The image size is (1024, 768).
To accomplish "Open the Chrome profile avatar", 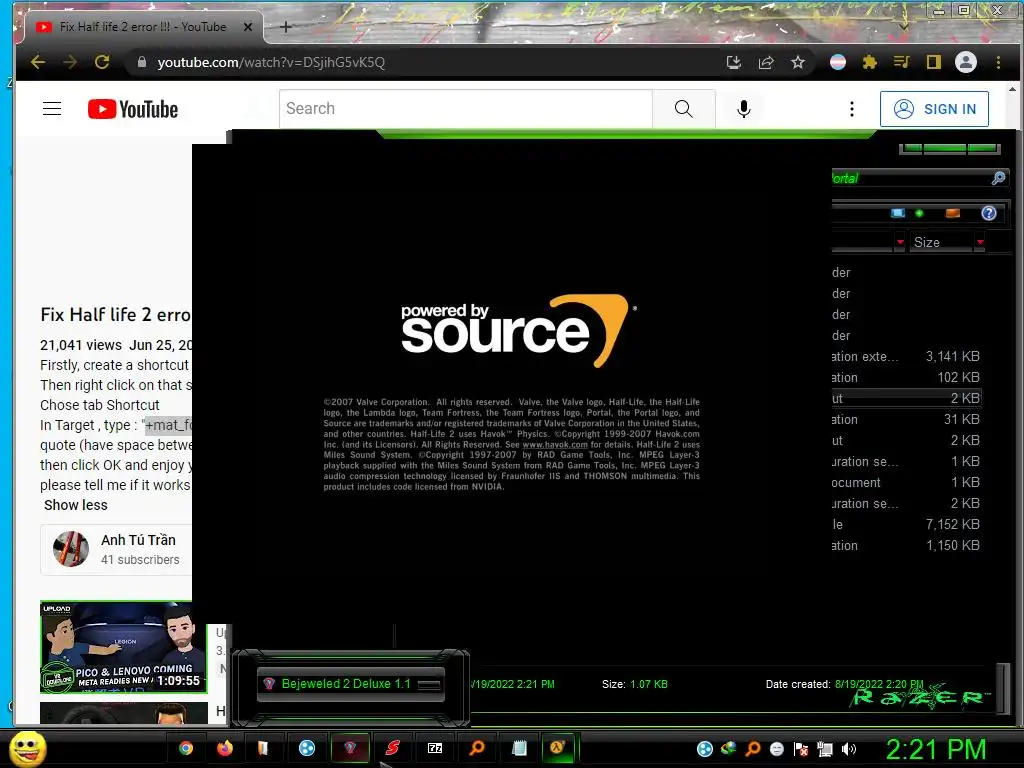I will pyautogui.click(x=966, y=63).
